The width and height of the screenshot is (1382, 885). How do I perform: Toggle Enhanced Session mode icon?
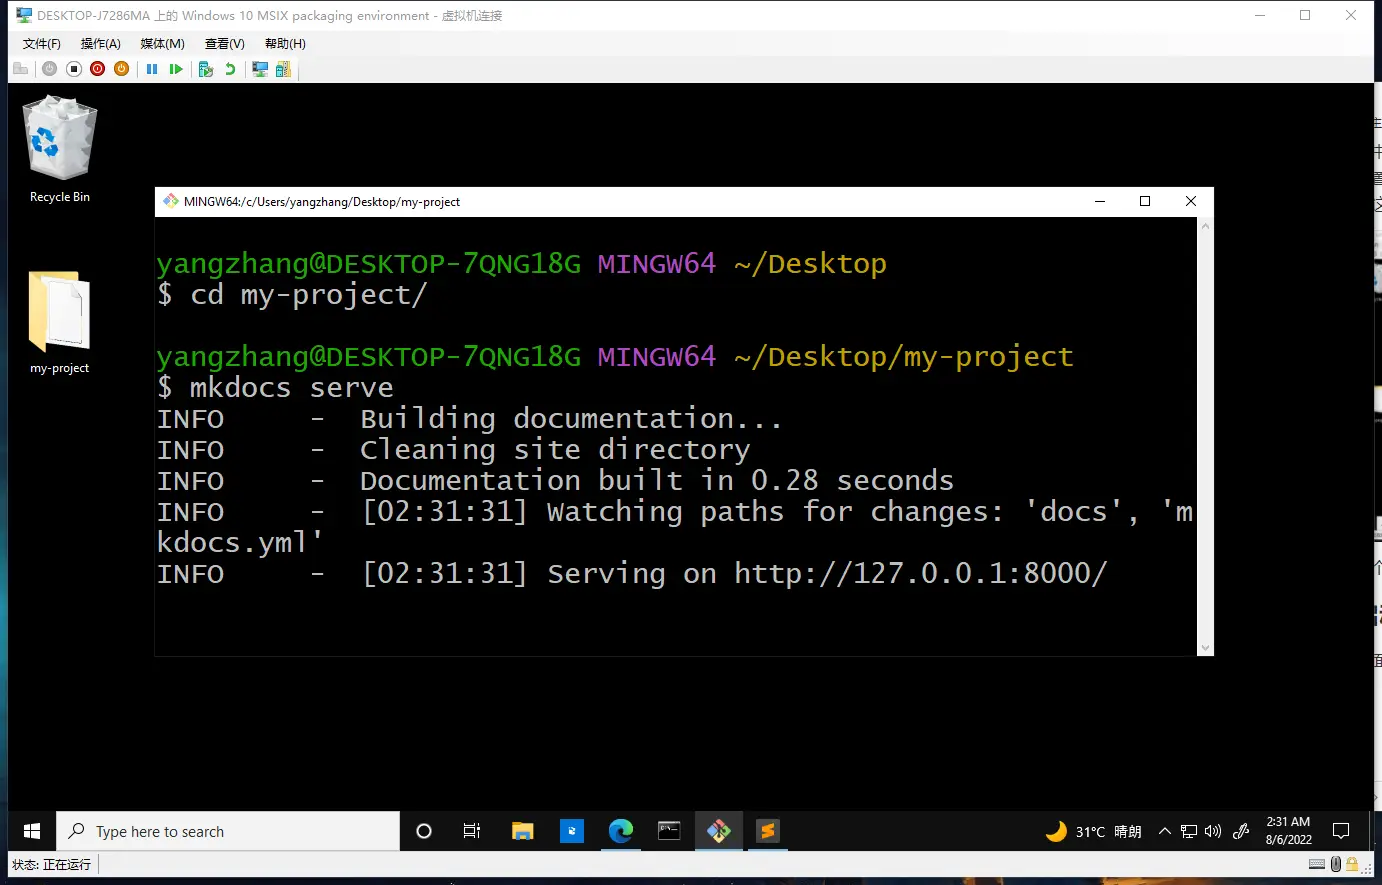click(260, 69)
